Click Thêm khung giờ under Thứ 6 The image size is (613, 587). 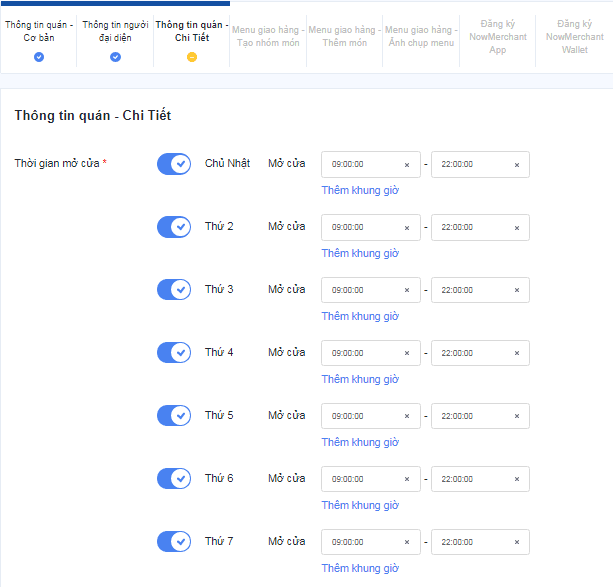point(360,505)
